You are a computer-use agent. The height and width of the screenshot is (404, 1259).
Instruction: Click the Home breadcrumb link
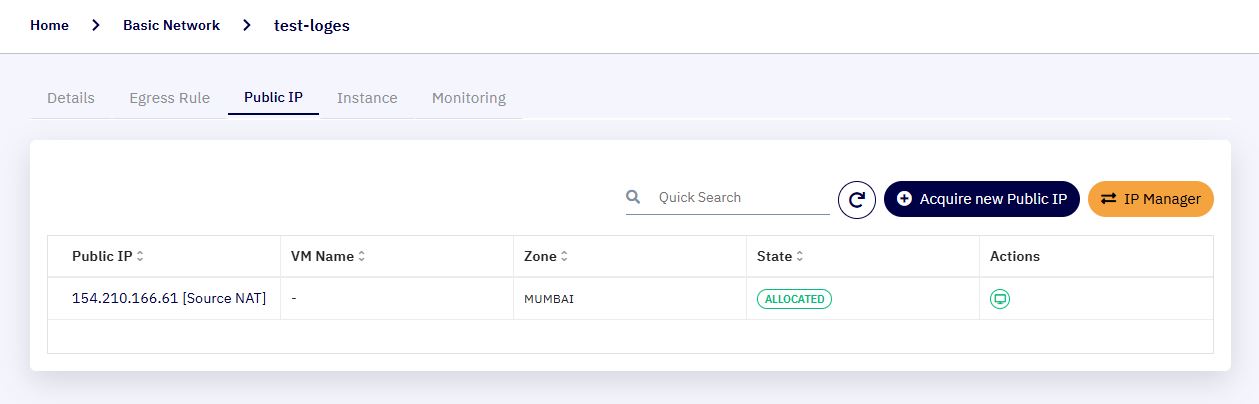49,26
